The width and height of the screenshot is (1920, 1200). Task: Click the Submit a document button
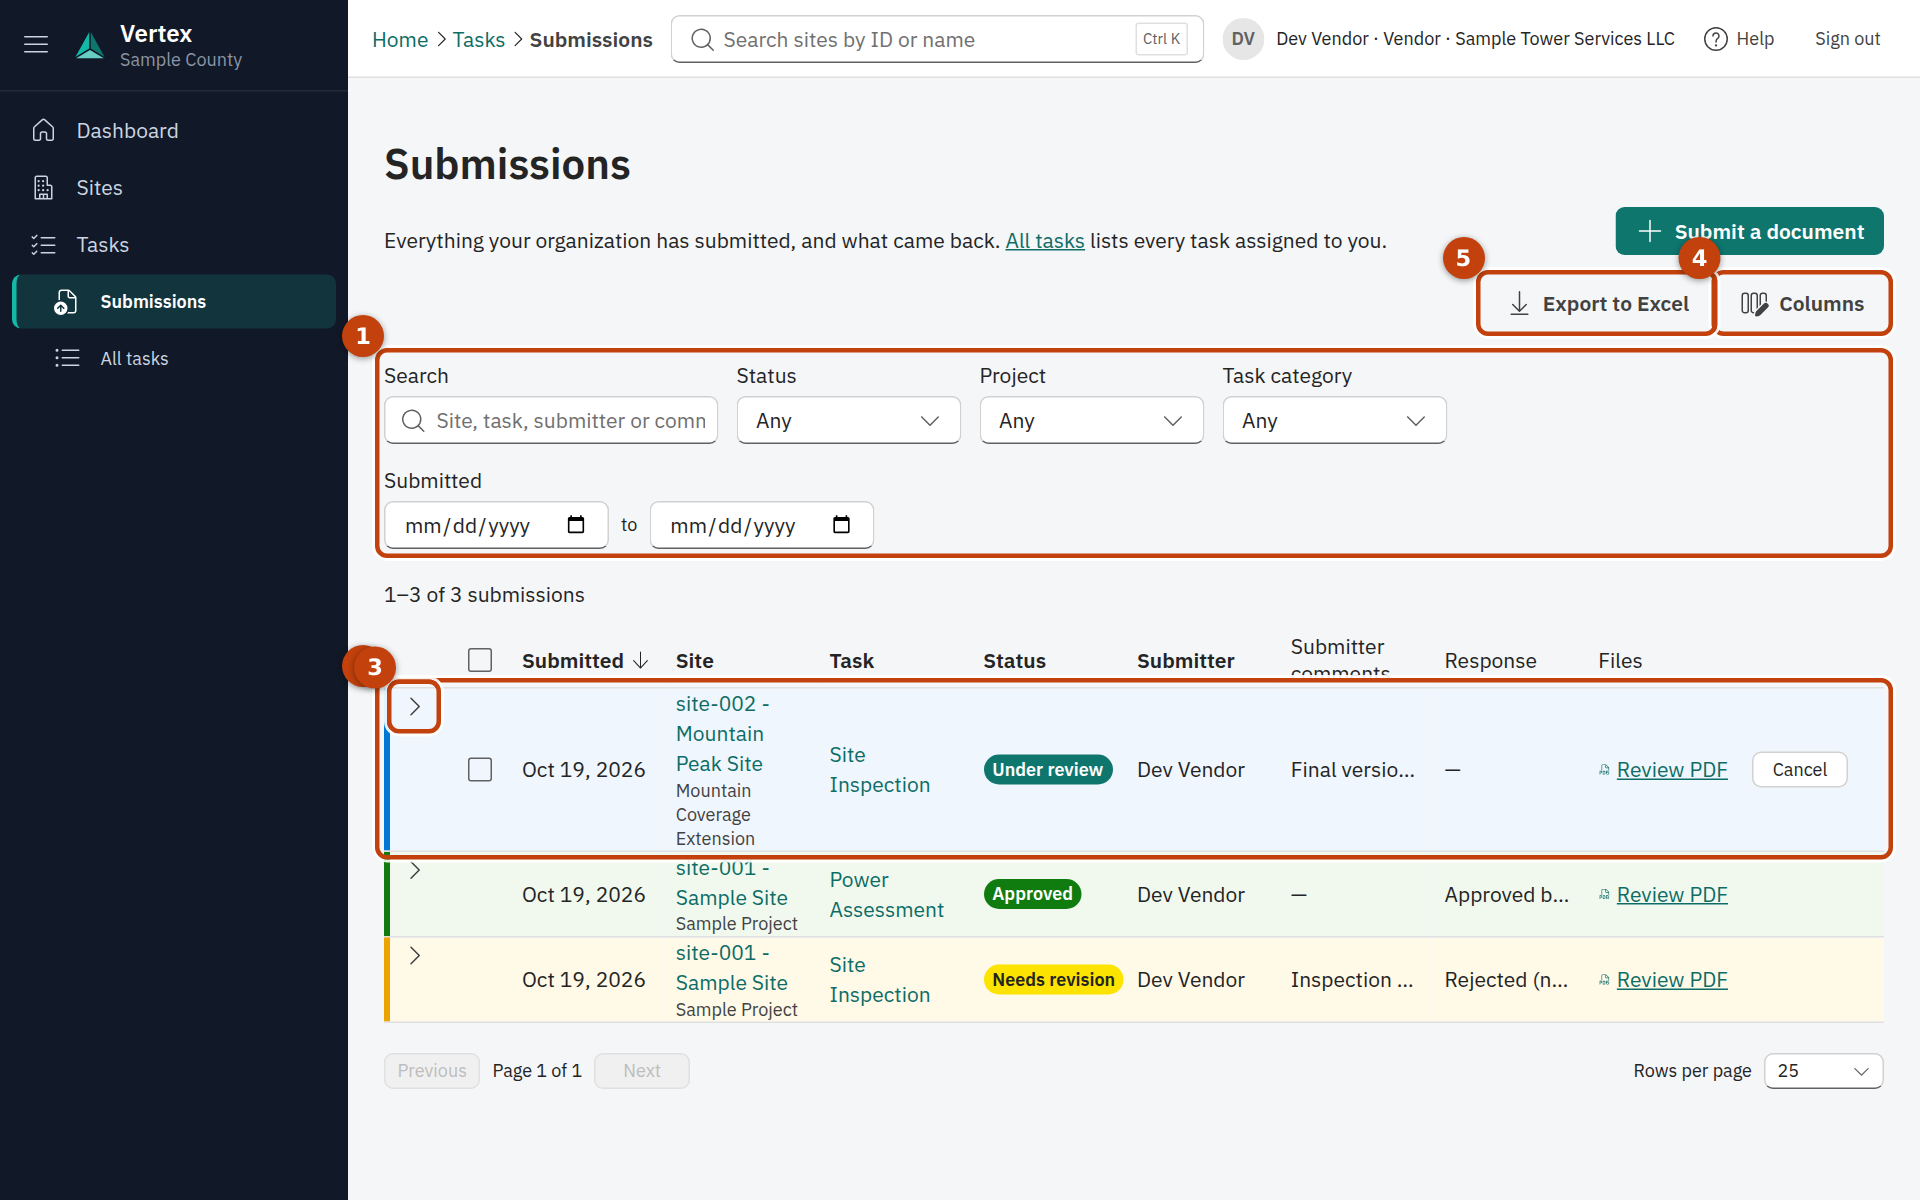point(1749,231)
